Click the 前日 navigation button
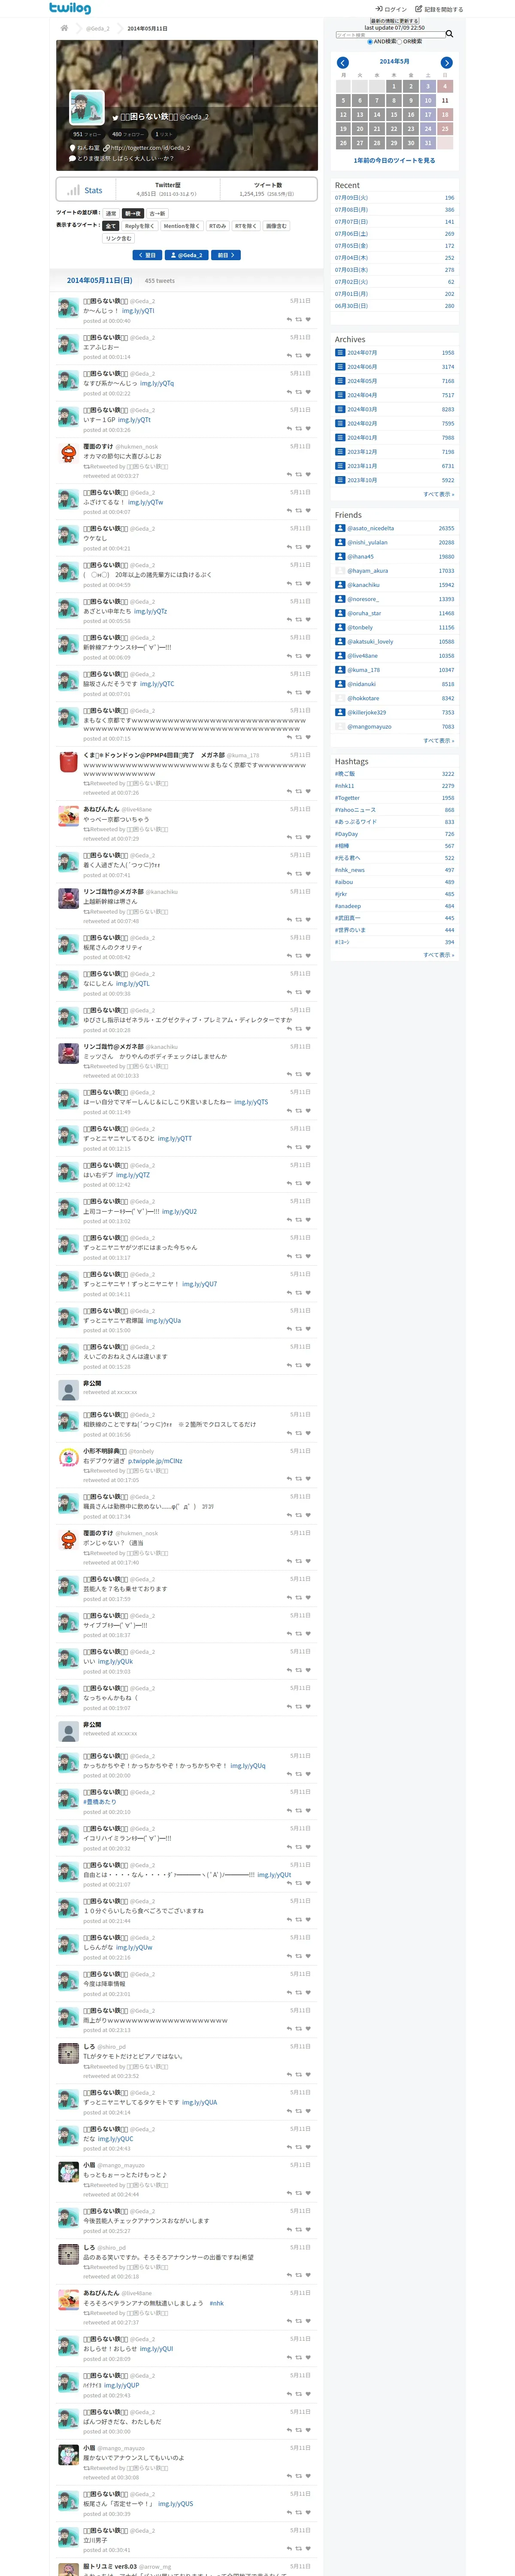This screenshot has width=515, height=2576. (226, 255)
